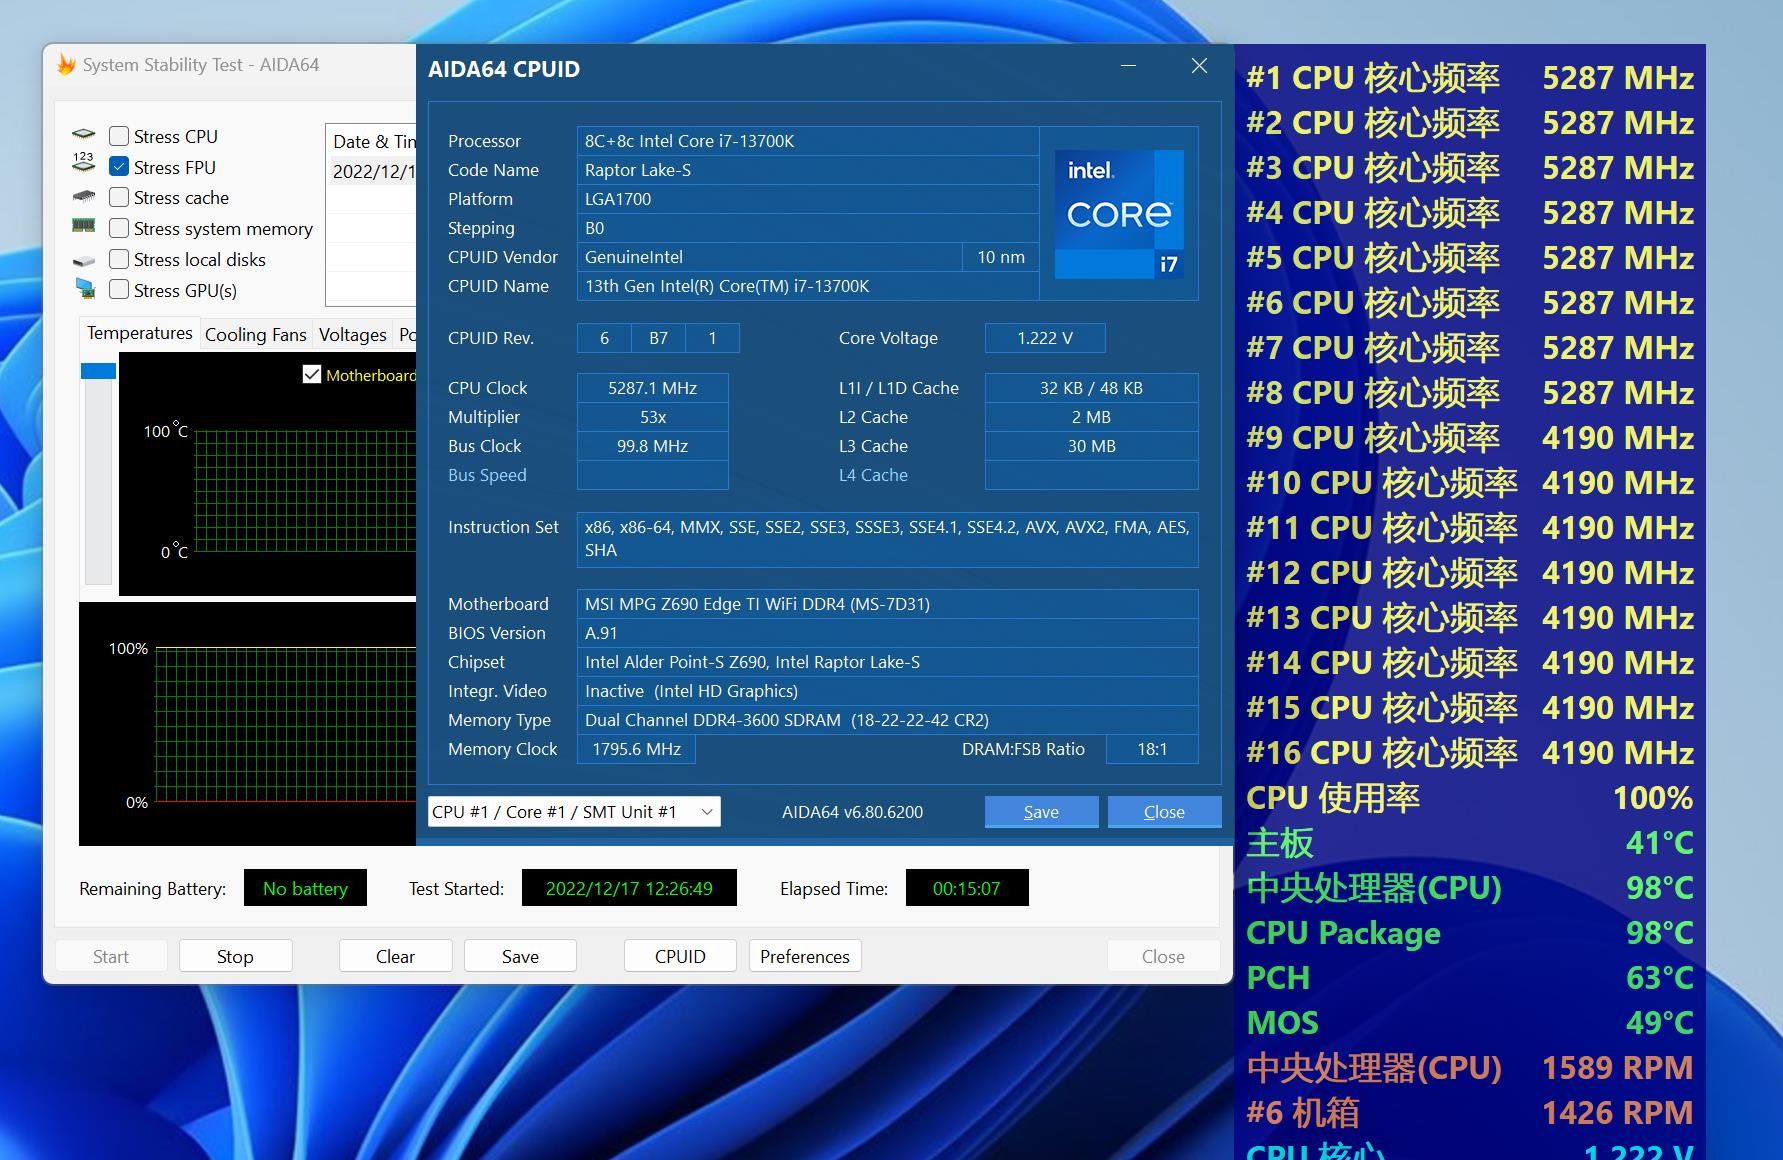Click the Core Voltage value 1.222 V

pos(1045,338)
